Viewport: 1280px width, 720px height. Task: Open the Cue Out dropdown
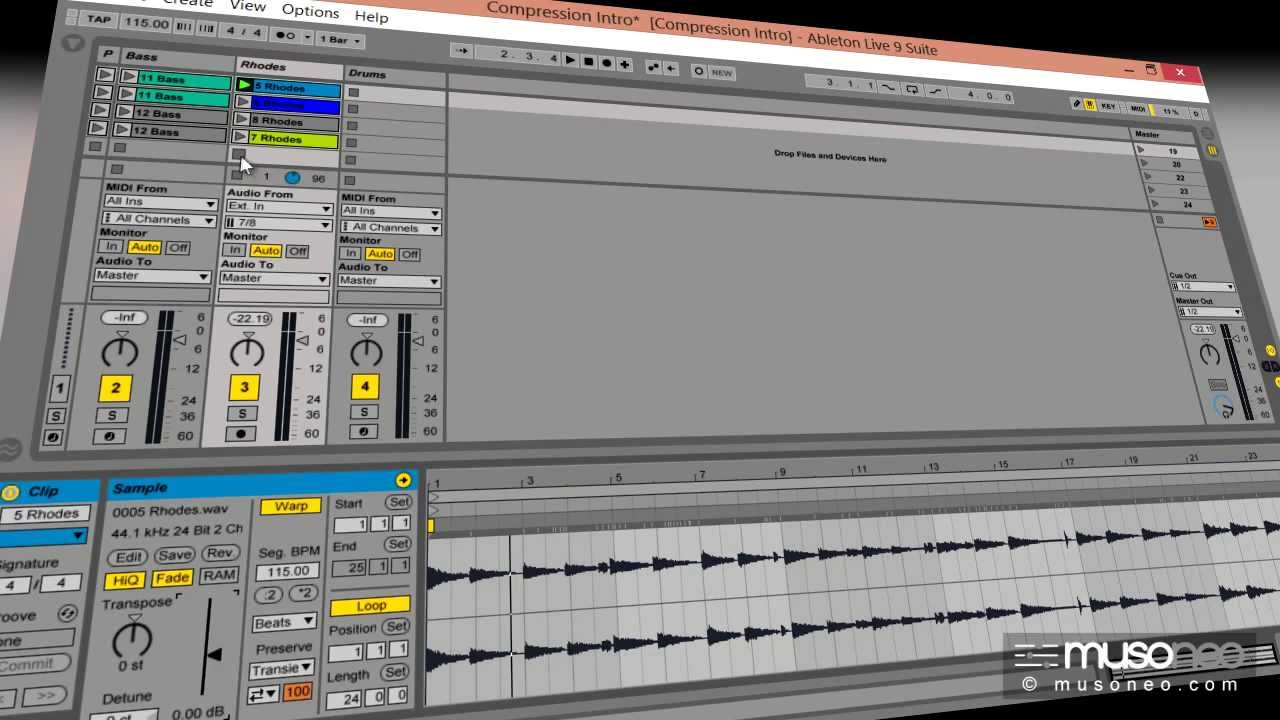[x=1202, y=287]
